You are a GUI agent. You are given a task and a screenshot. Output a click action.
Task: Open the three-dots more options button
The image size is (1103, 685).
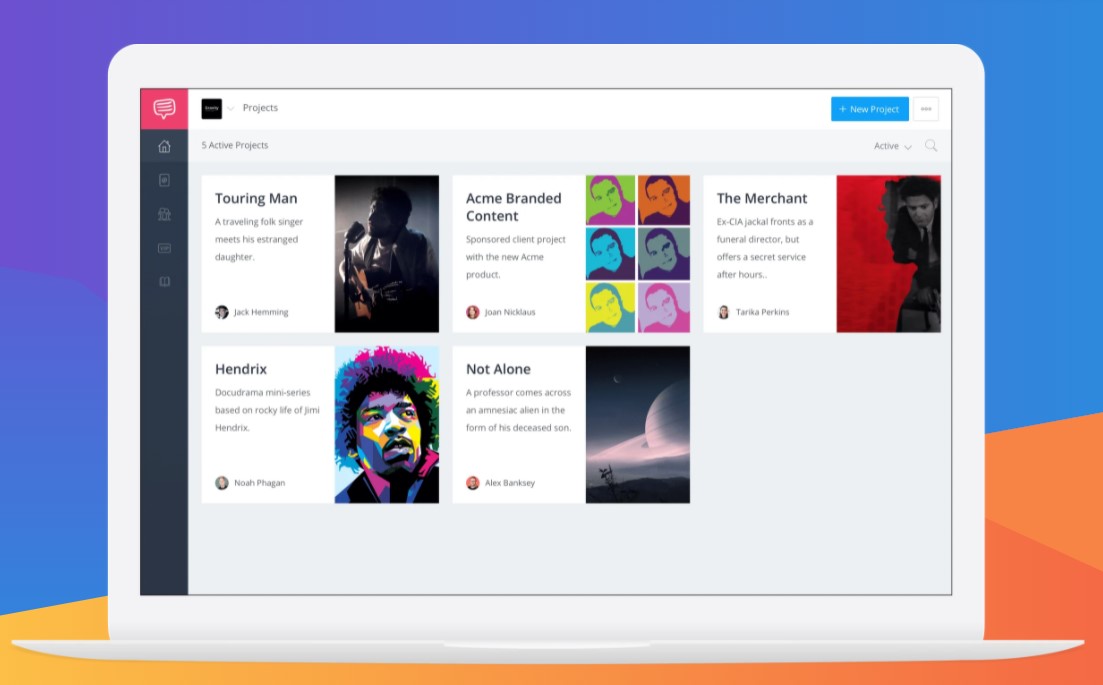click(x=926, y=109)
